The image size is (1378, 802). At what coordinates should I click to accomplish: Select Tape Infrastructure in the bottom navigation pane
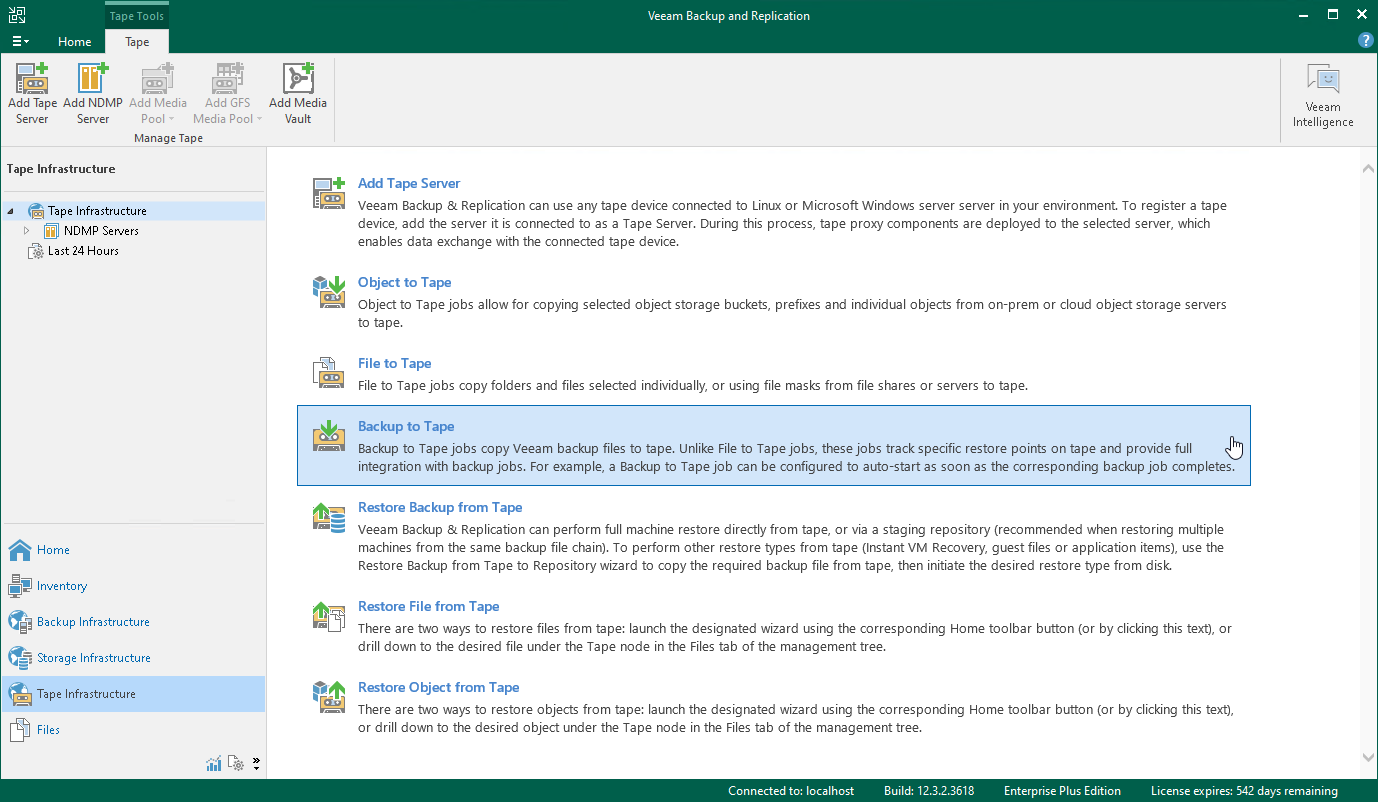coord(133,694)
